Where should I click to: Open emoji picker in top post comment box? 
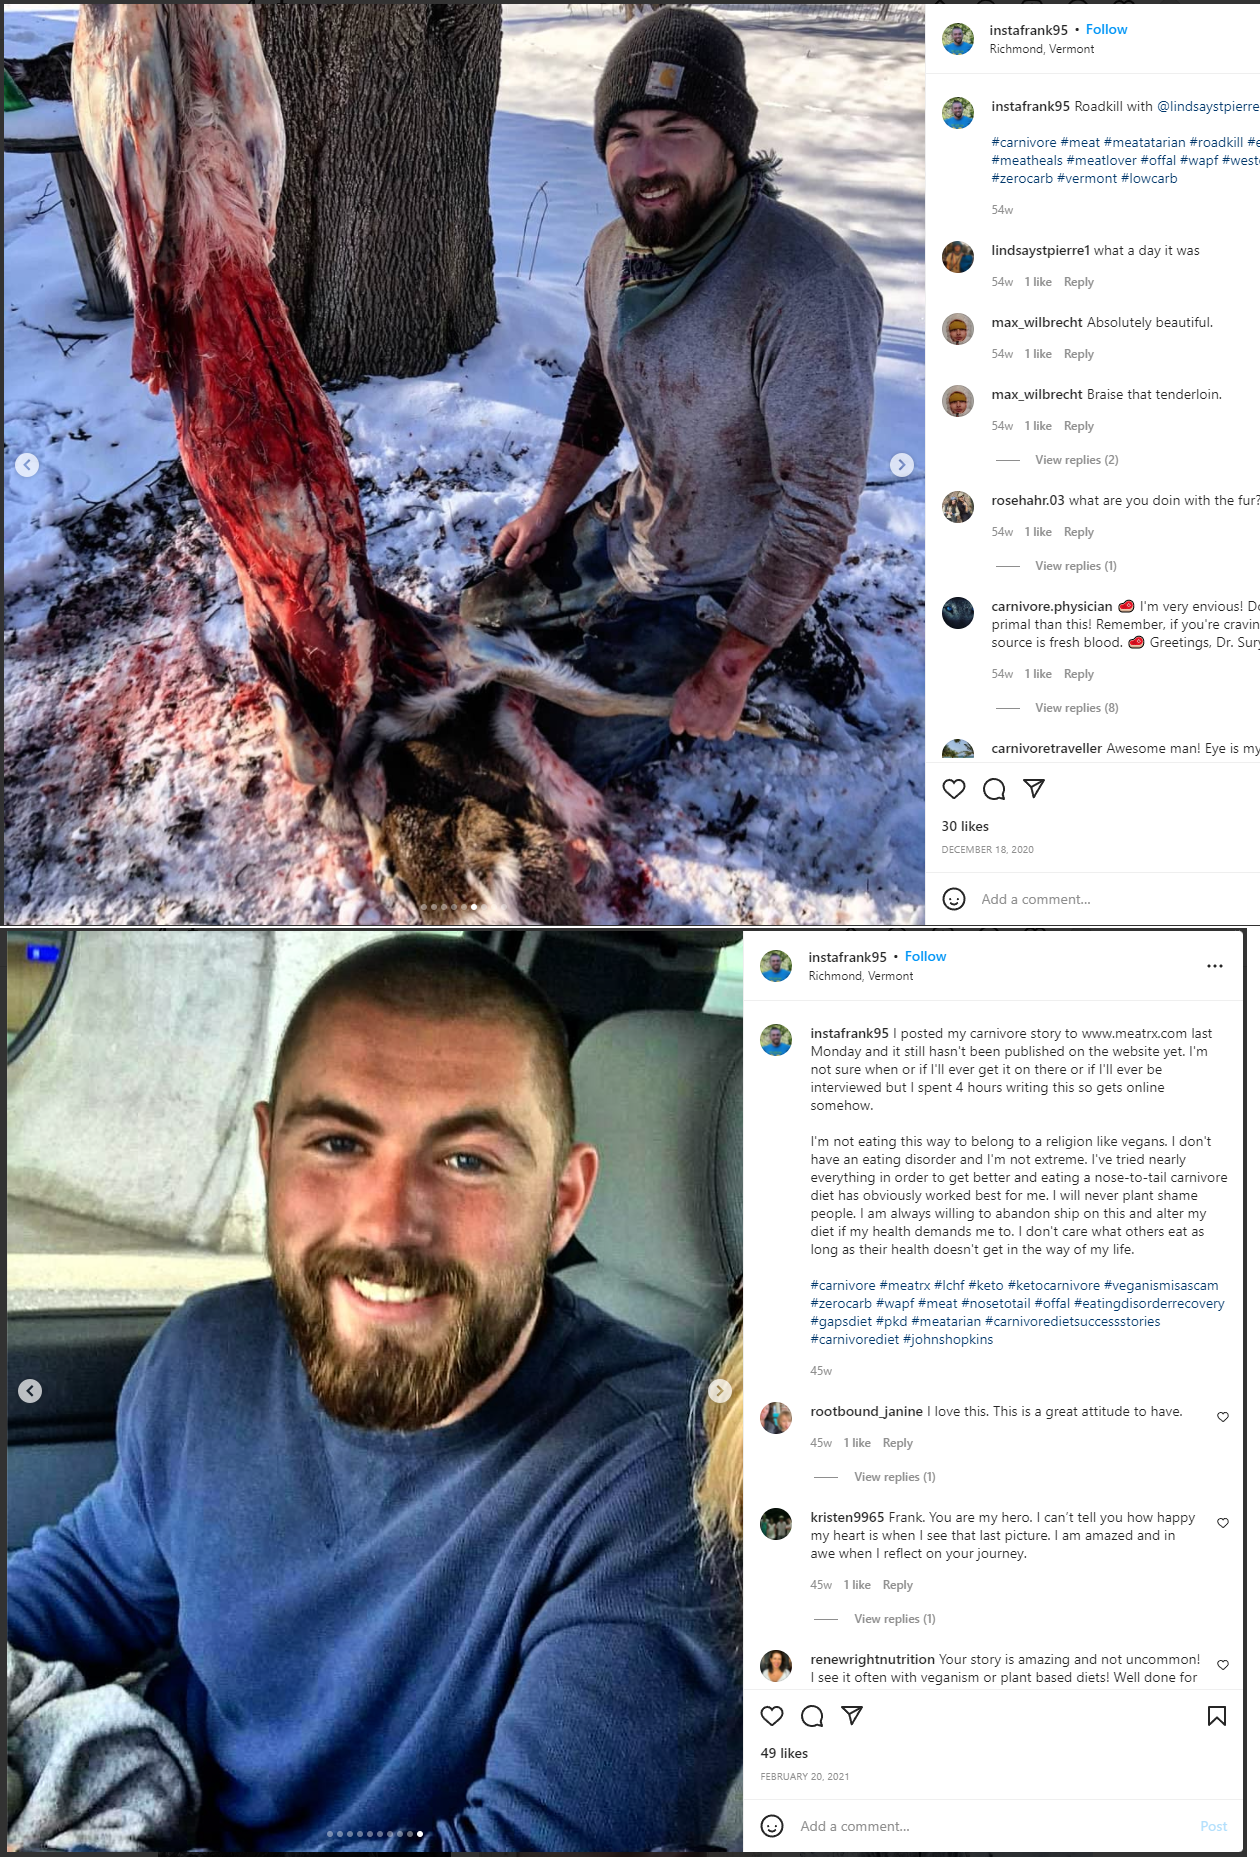(x=954, y=899)
